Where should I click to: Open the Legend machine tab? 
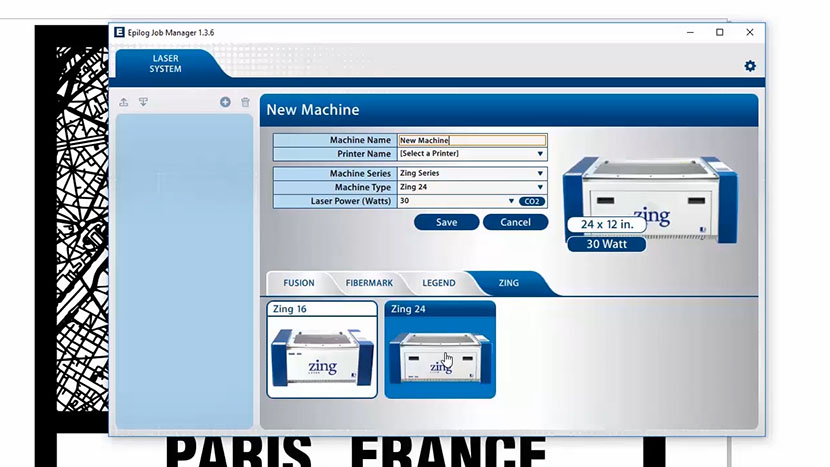tap(438, 283)
